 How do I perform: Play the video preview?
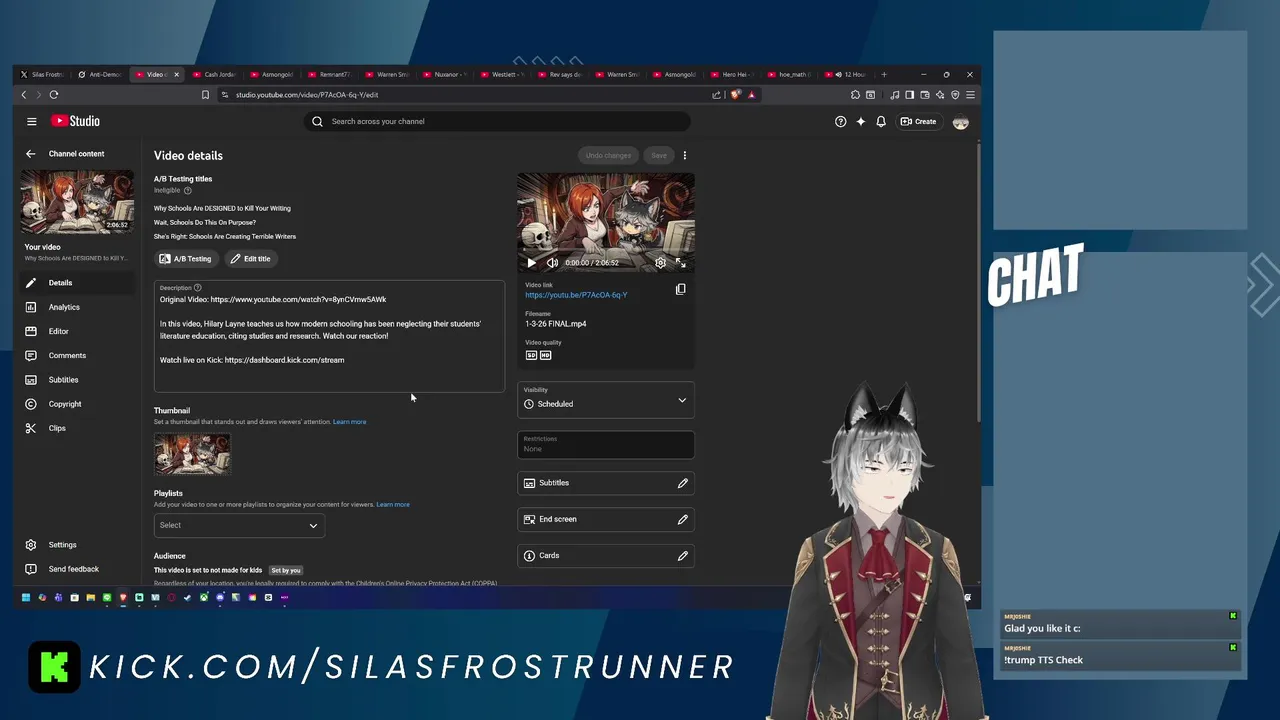point(531,263)
